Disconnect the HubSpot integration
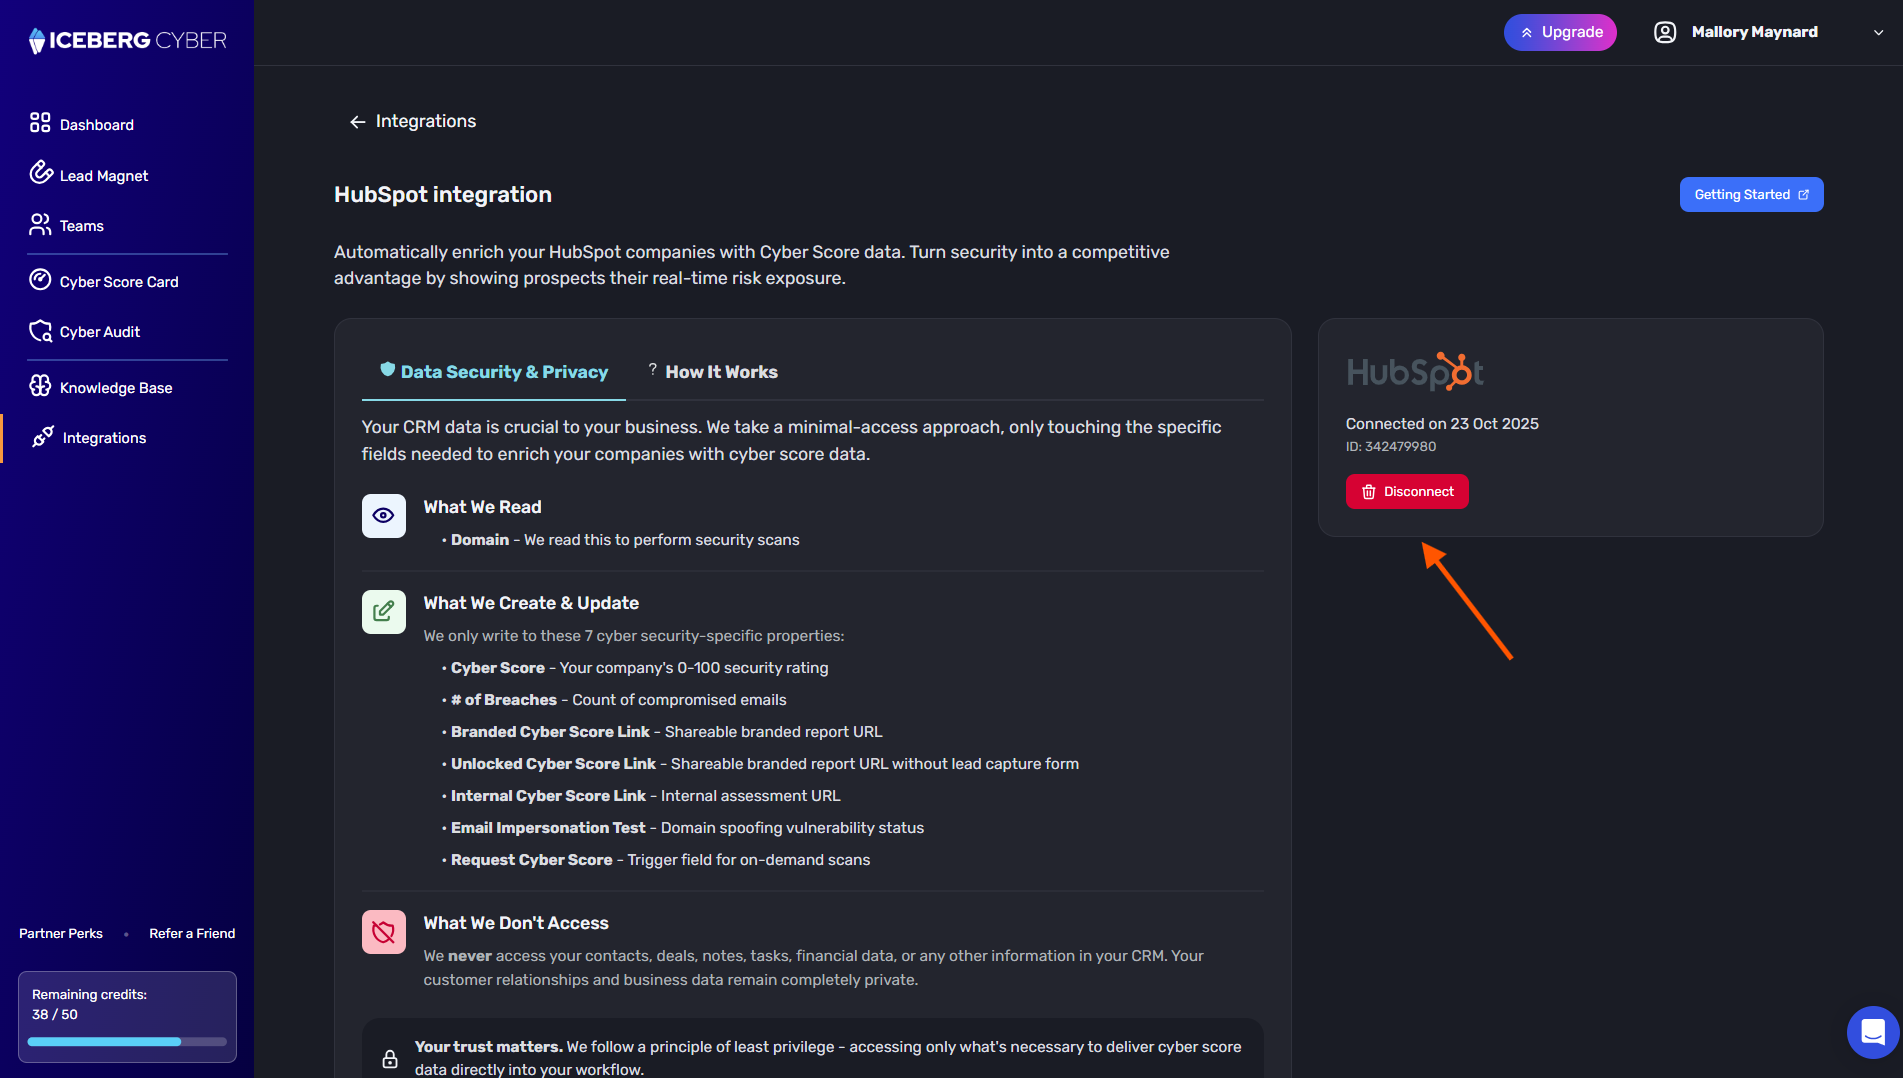The image size is (1903, 1078). [x=1407, y=491]
